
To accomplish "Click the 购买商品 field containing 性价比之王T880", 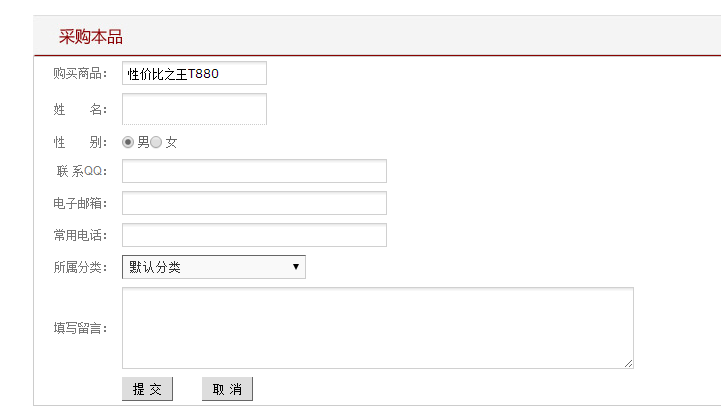I will pyautogui.click(x=194, y=73).
